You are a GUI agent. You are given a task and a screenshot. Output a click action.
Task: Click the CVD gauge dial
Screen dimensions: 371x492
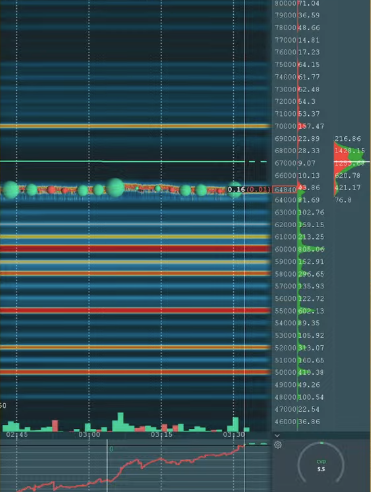[x=321, y=463]
